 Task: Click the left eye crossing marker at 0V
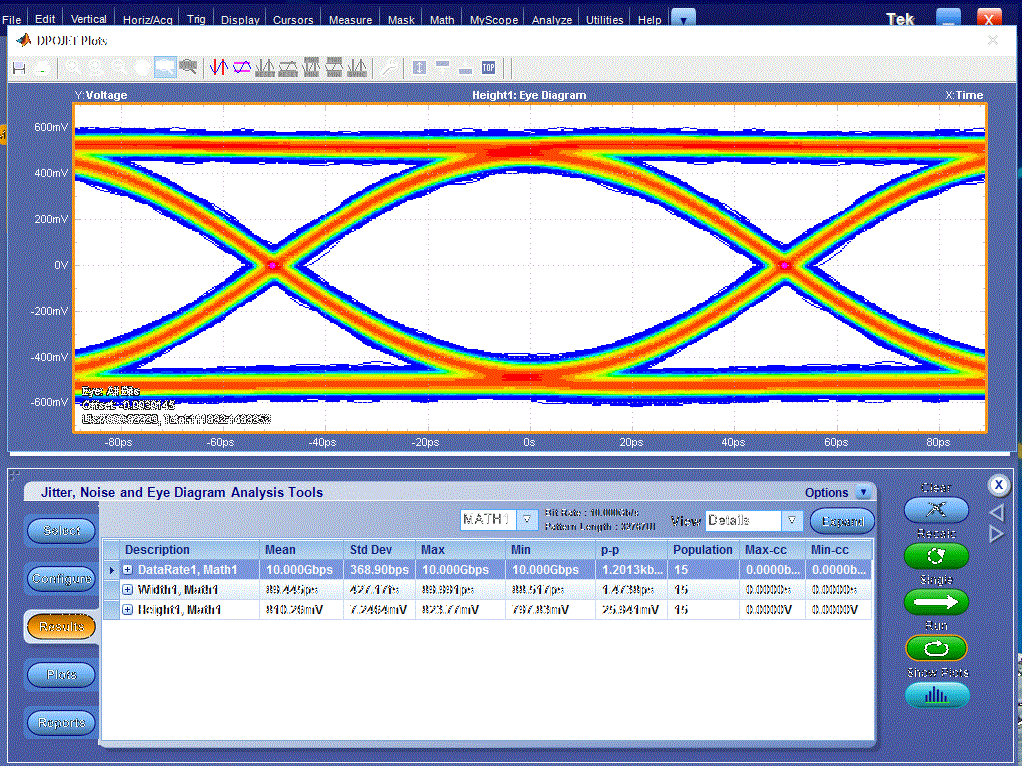[273, 265]
